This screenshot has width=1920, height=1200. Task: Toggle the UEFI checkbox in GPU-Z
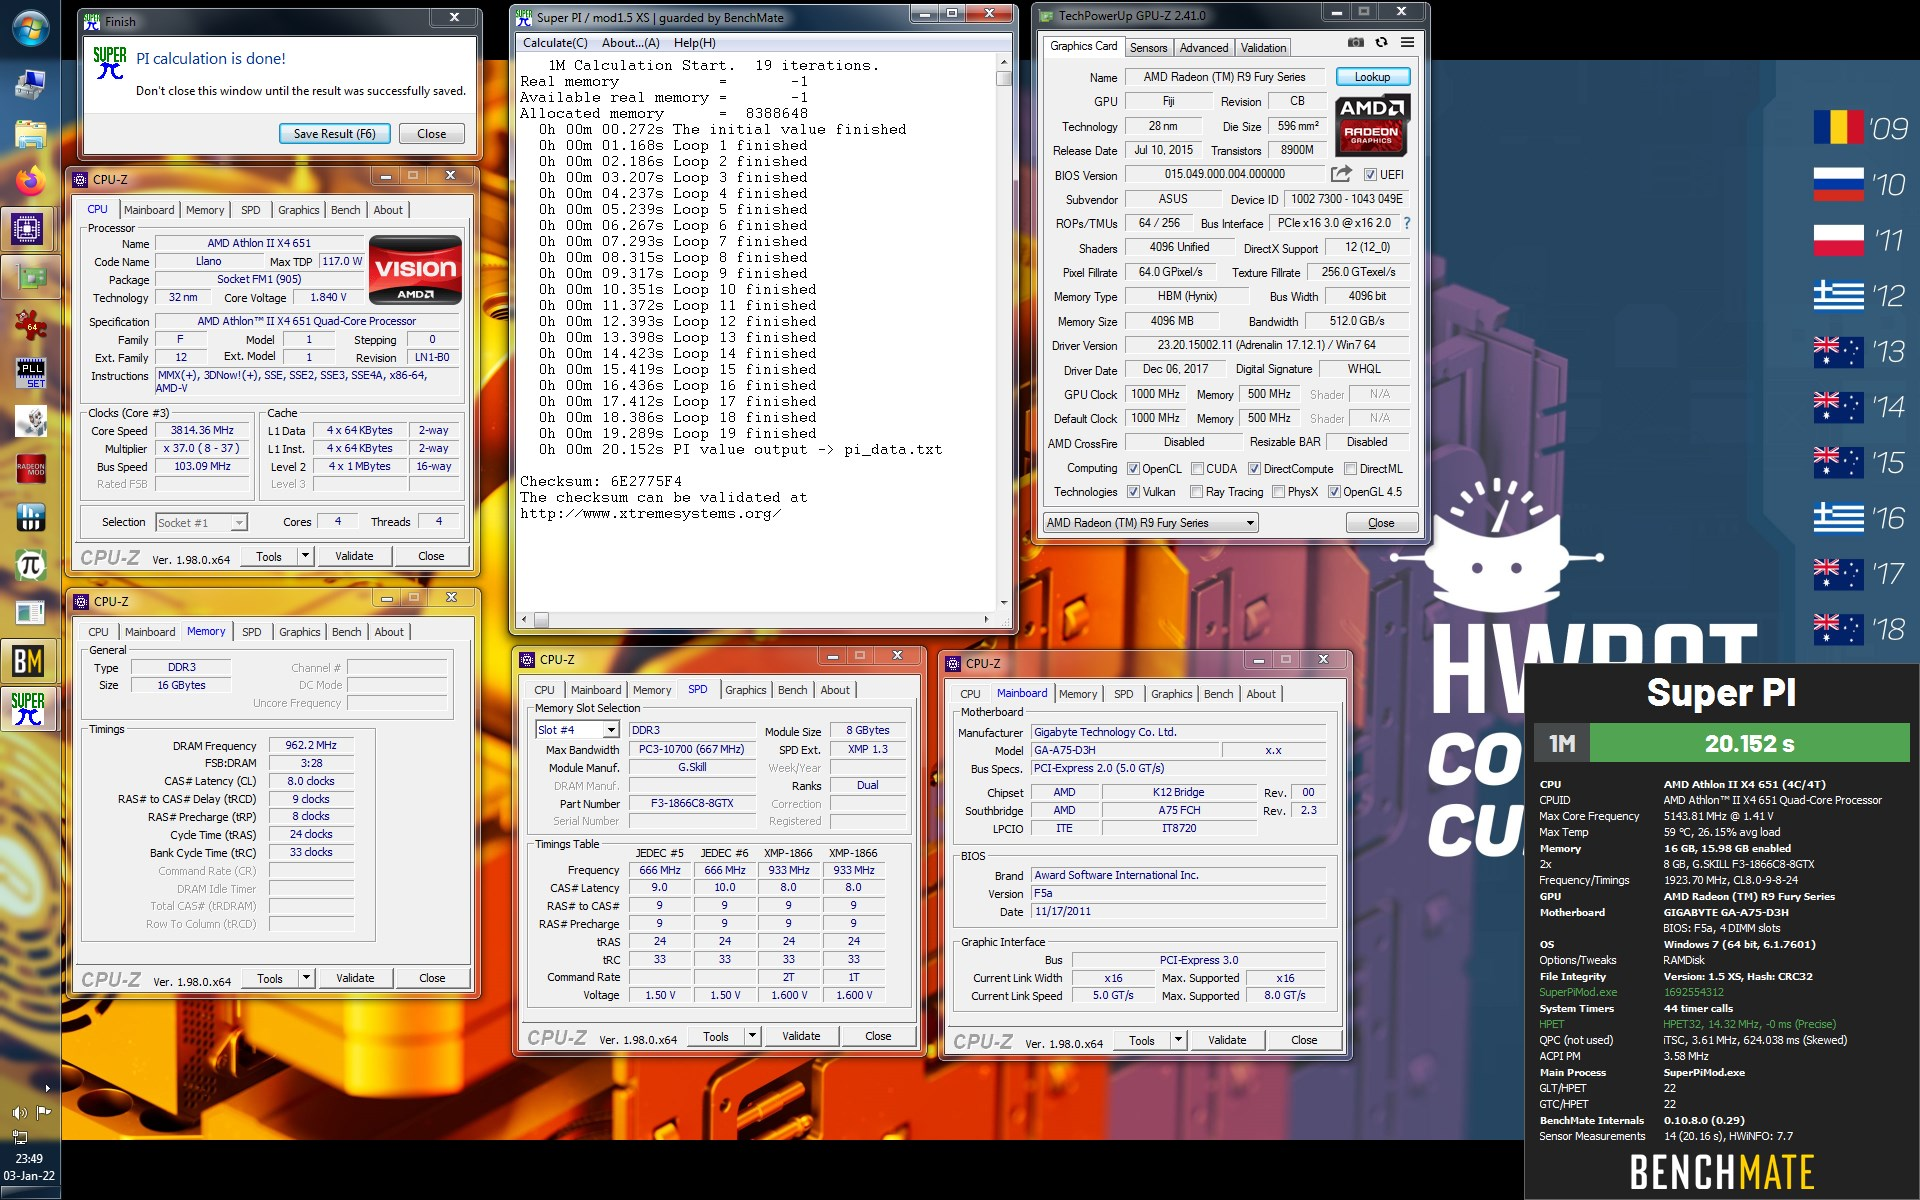tap(1370, 174)
